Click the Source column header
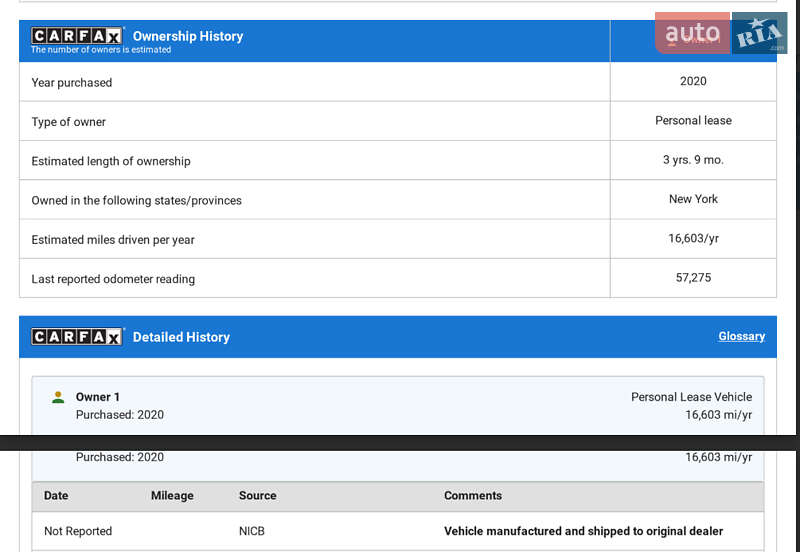 (257, 495)
